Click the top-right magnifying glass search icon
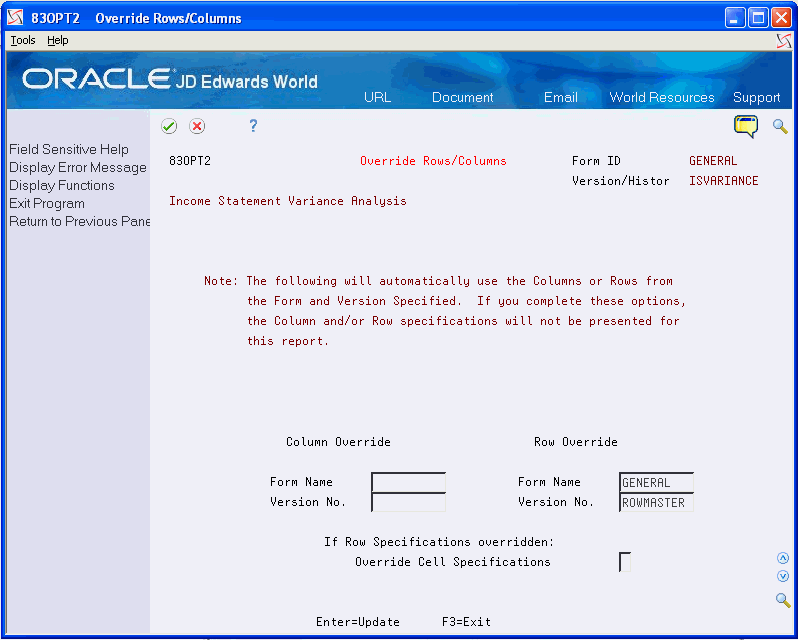Image resolution: width=798 pixels, height=640 pixels. pyautogui.click(x=780, y=126)
